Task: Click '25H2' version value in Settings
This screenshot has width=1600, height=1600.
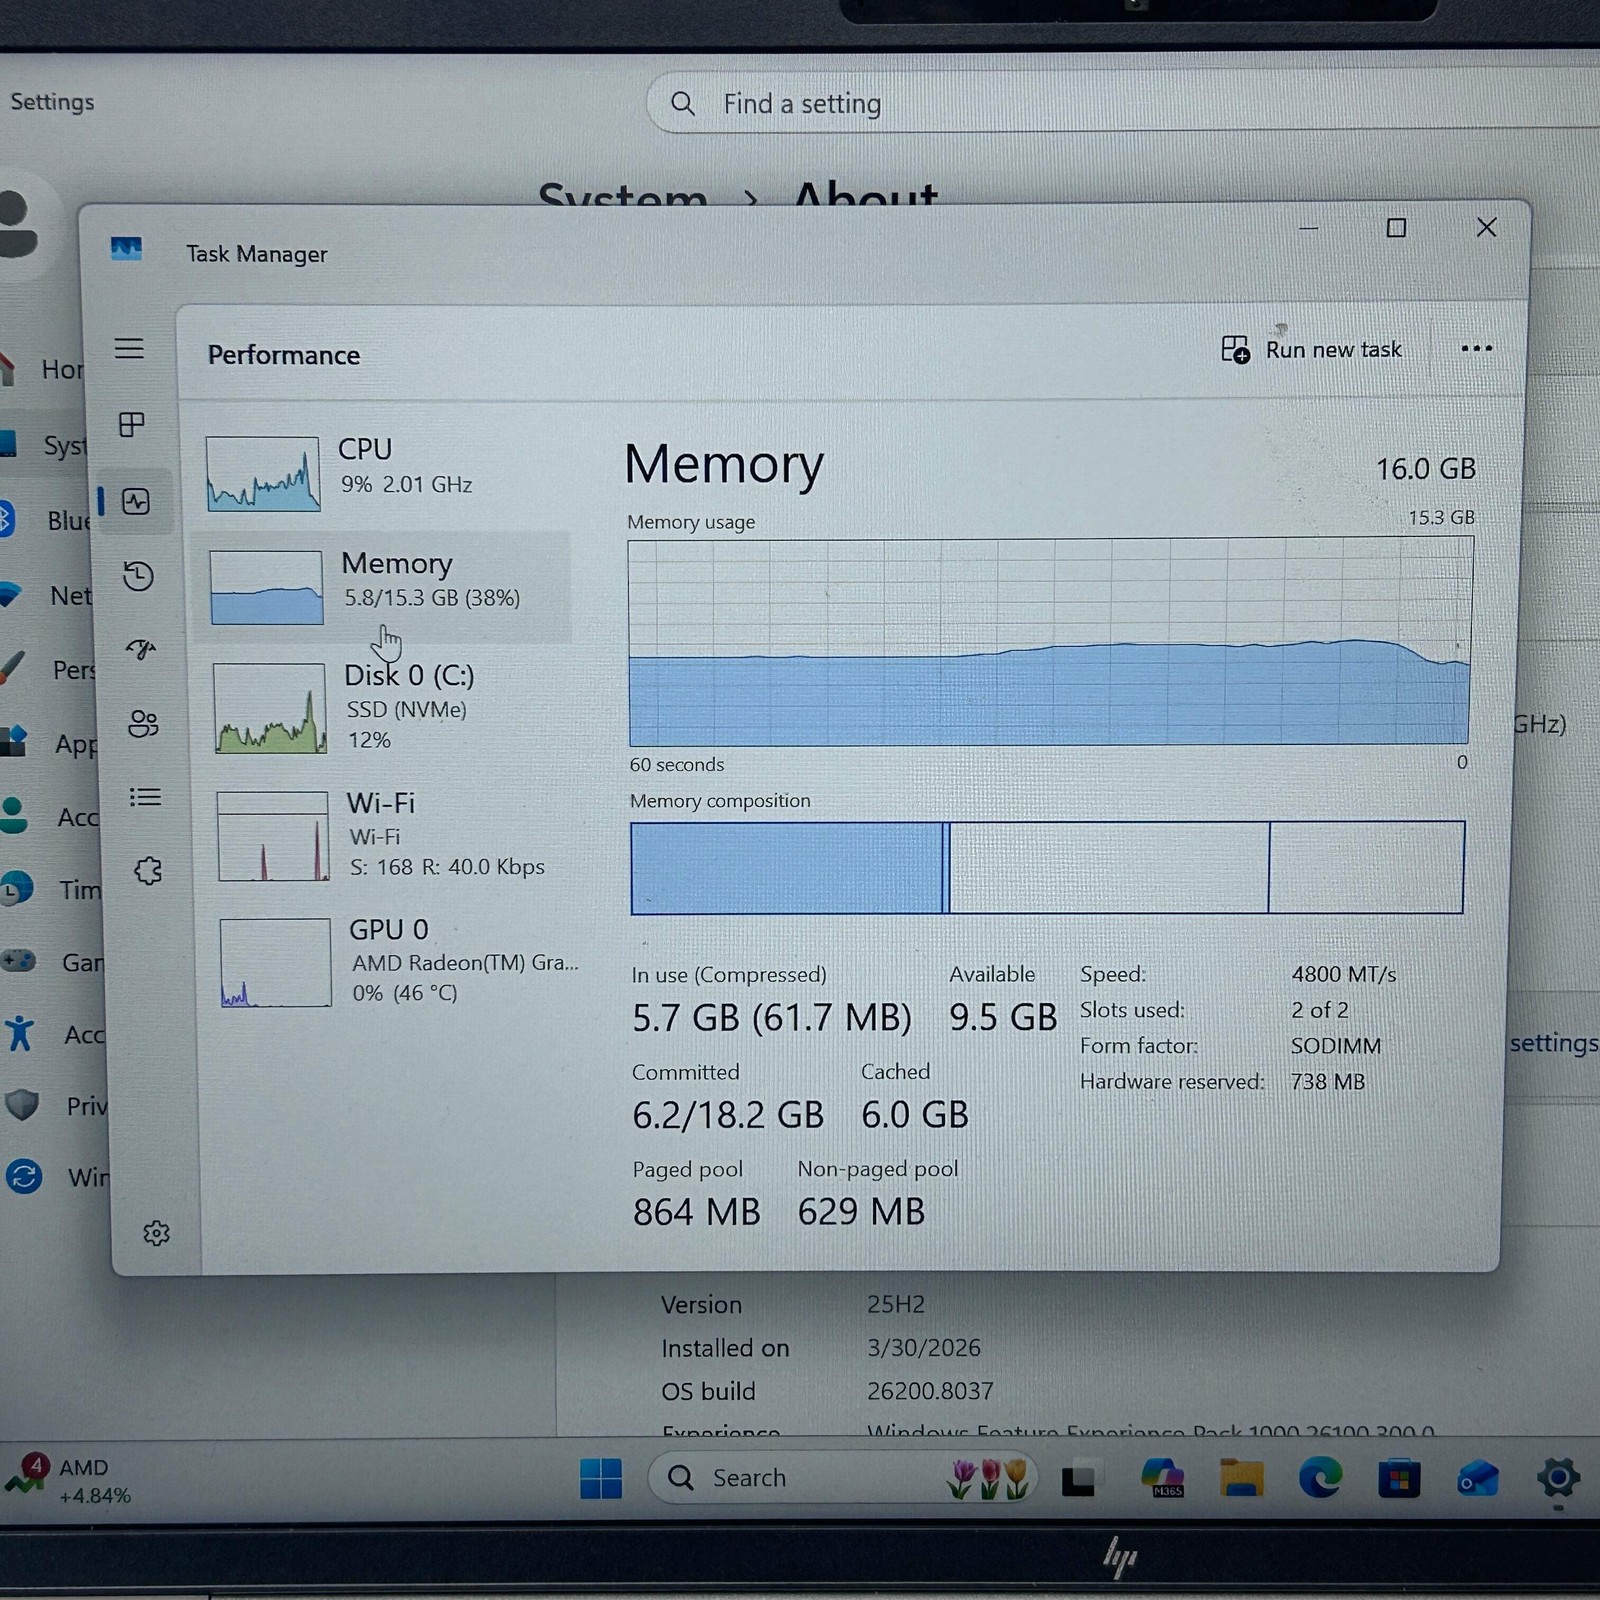Action: point(896,1305)
